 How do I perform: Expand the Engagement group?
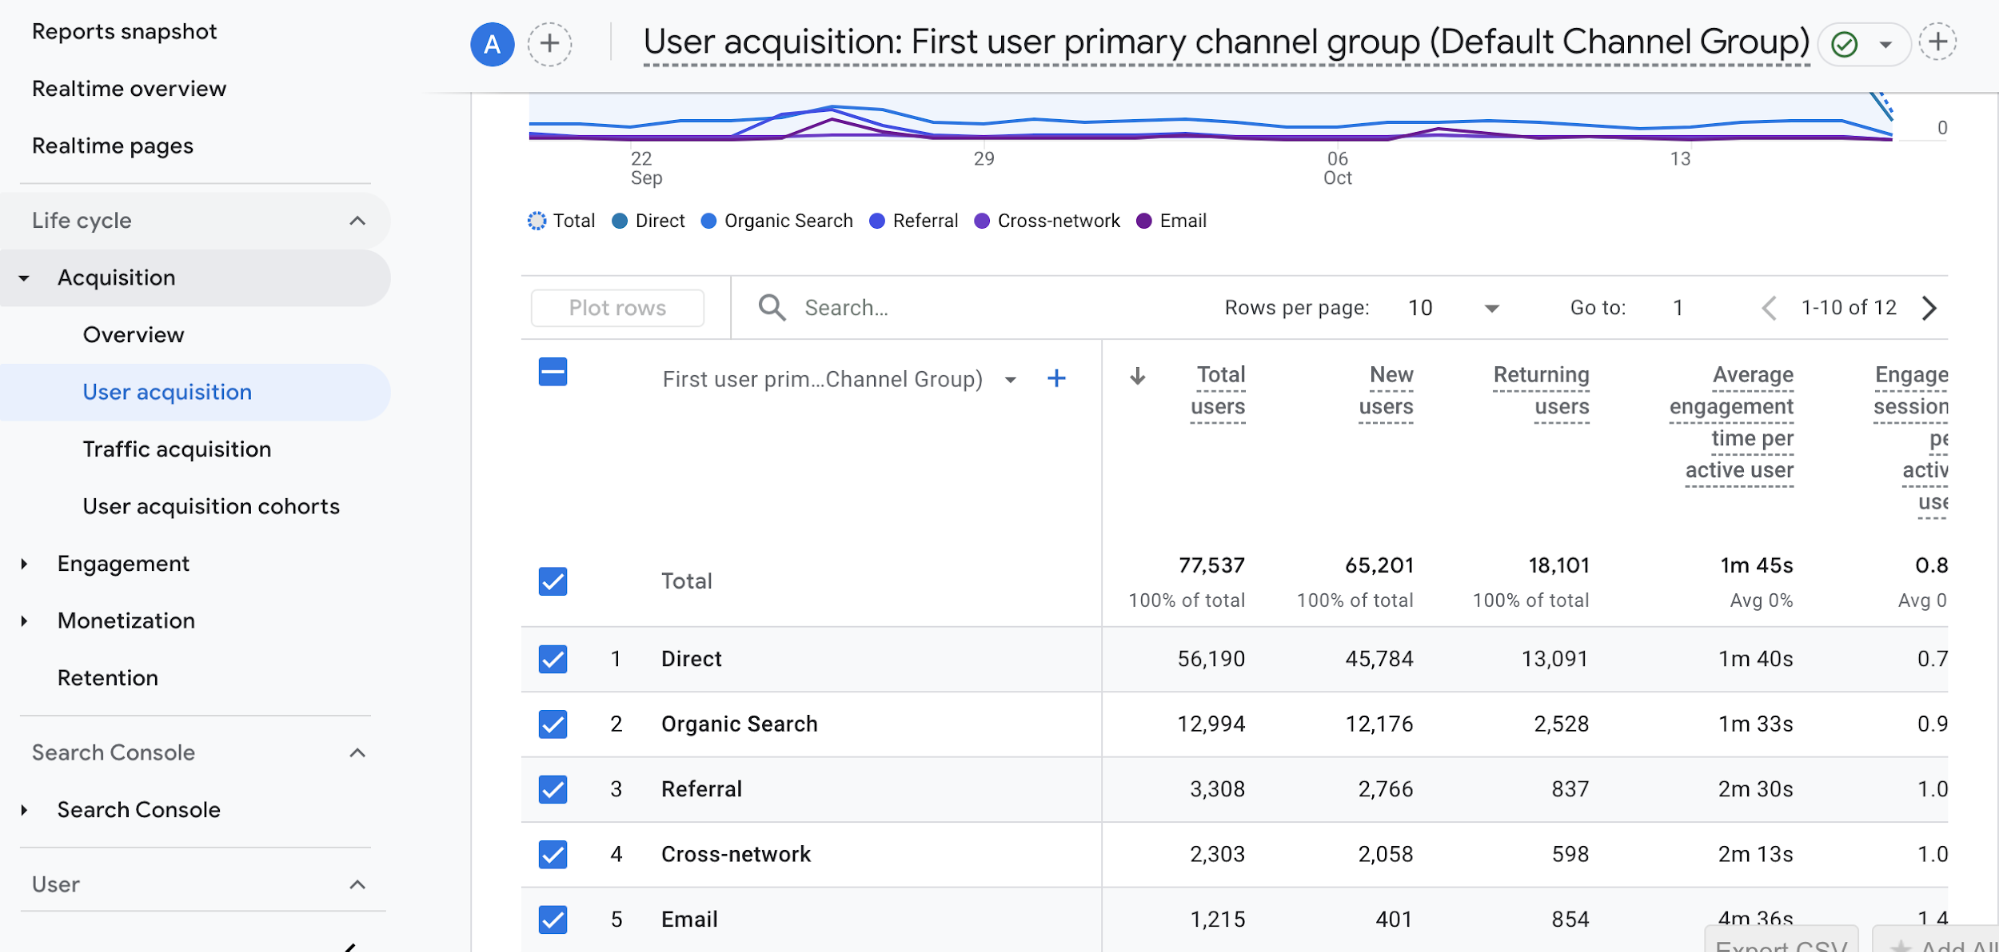24,564
